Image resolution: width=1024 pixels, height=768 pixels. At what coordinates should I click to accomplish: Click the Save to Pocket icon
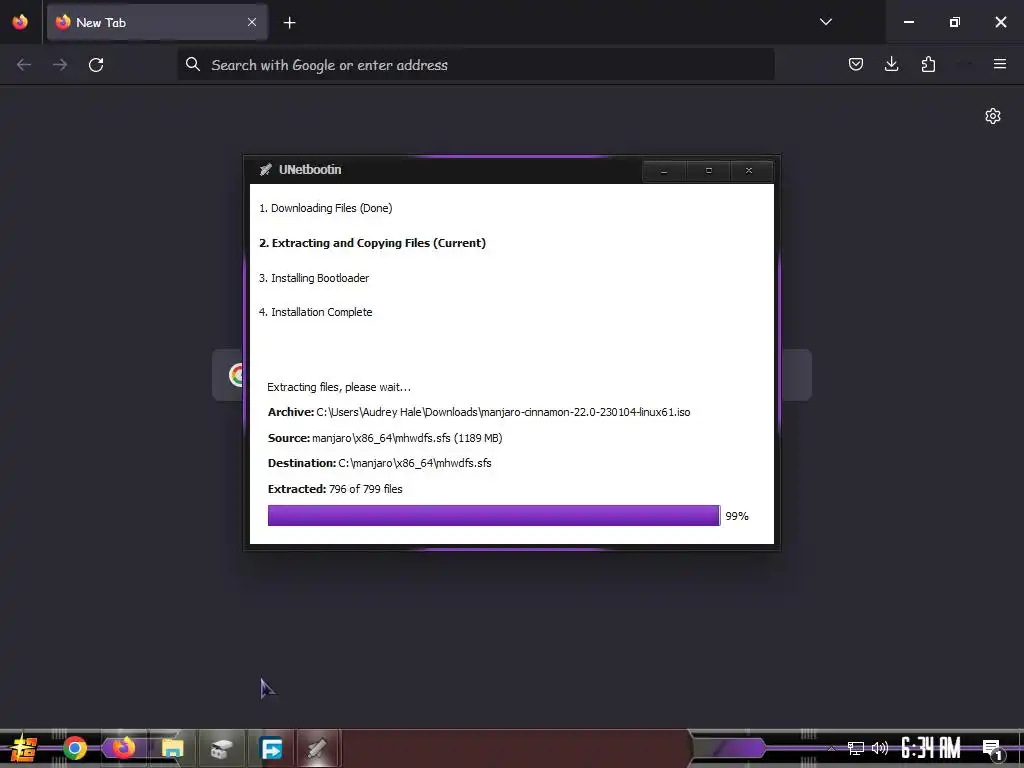point(856,64)
